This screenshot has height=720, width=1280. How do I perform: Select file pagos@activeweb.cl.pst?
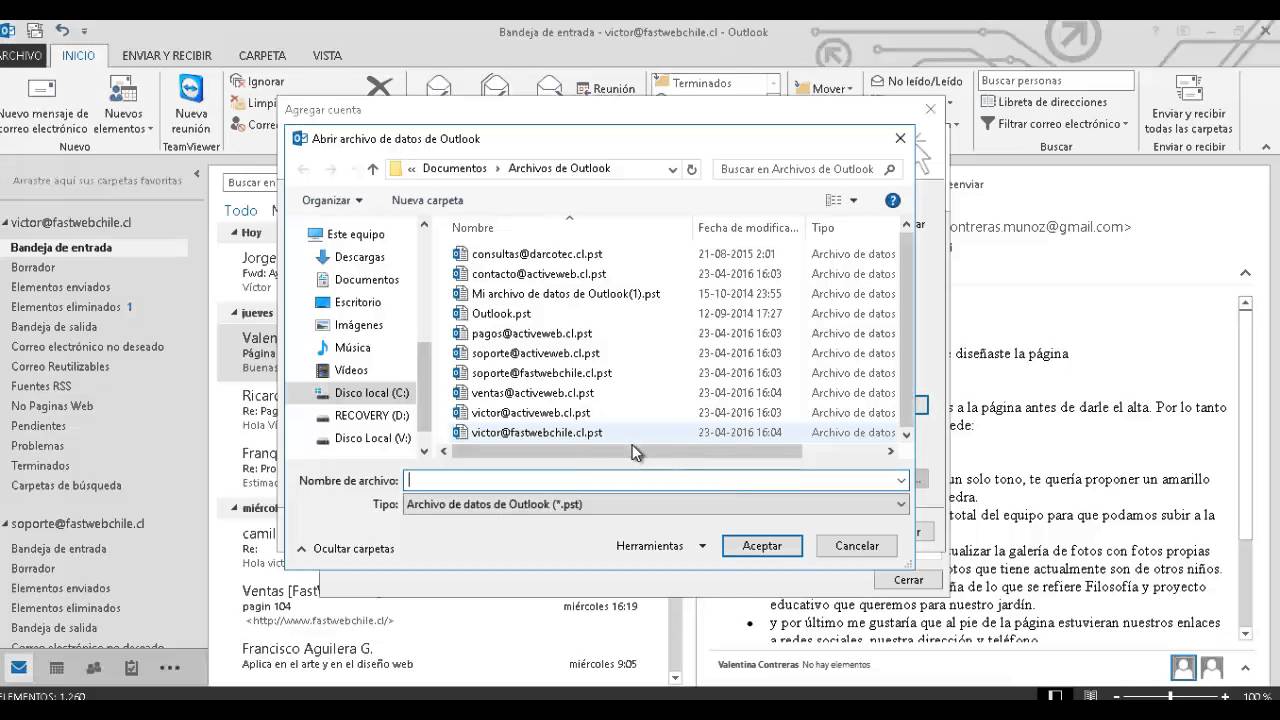(532, 334)
